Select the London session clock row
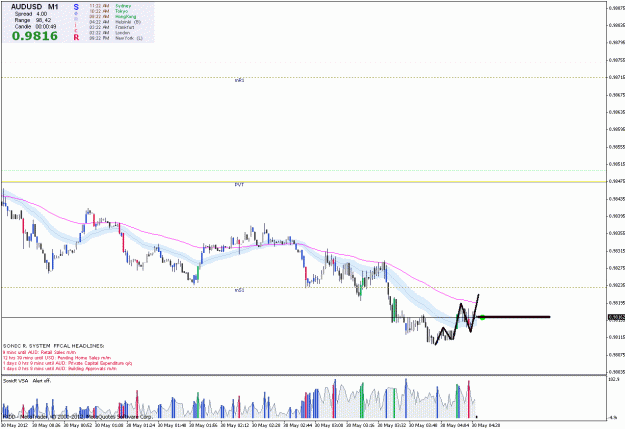625x429 pixels. pos(110,33)
